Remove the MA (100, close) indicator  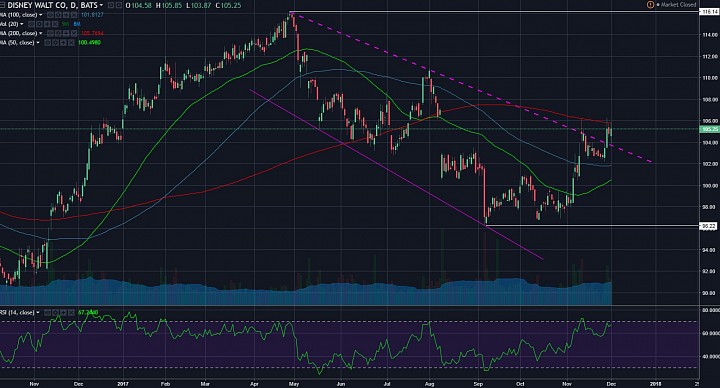(x=74, y=15)
